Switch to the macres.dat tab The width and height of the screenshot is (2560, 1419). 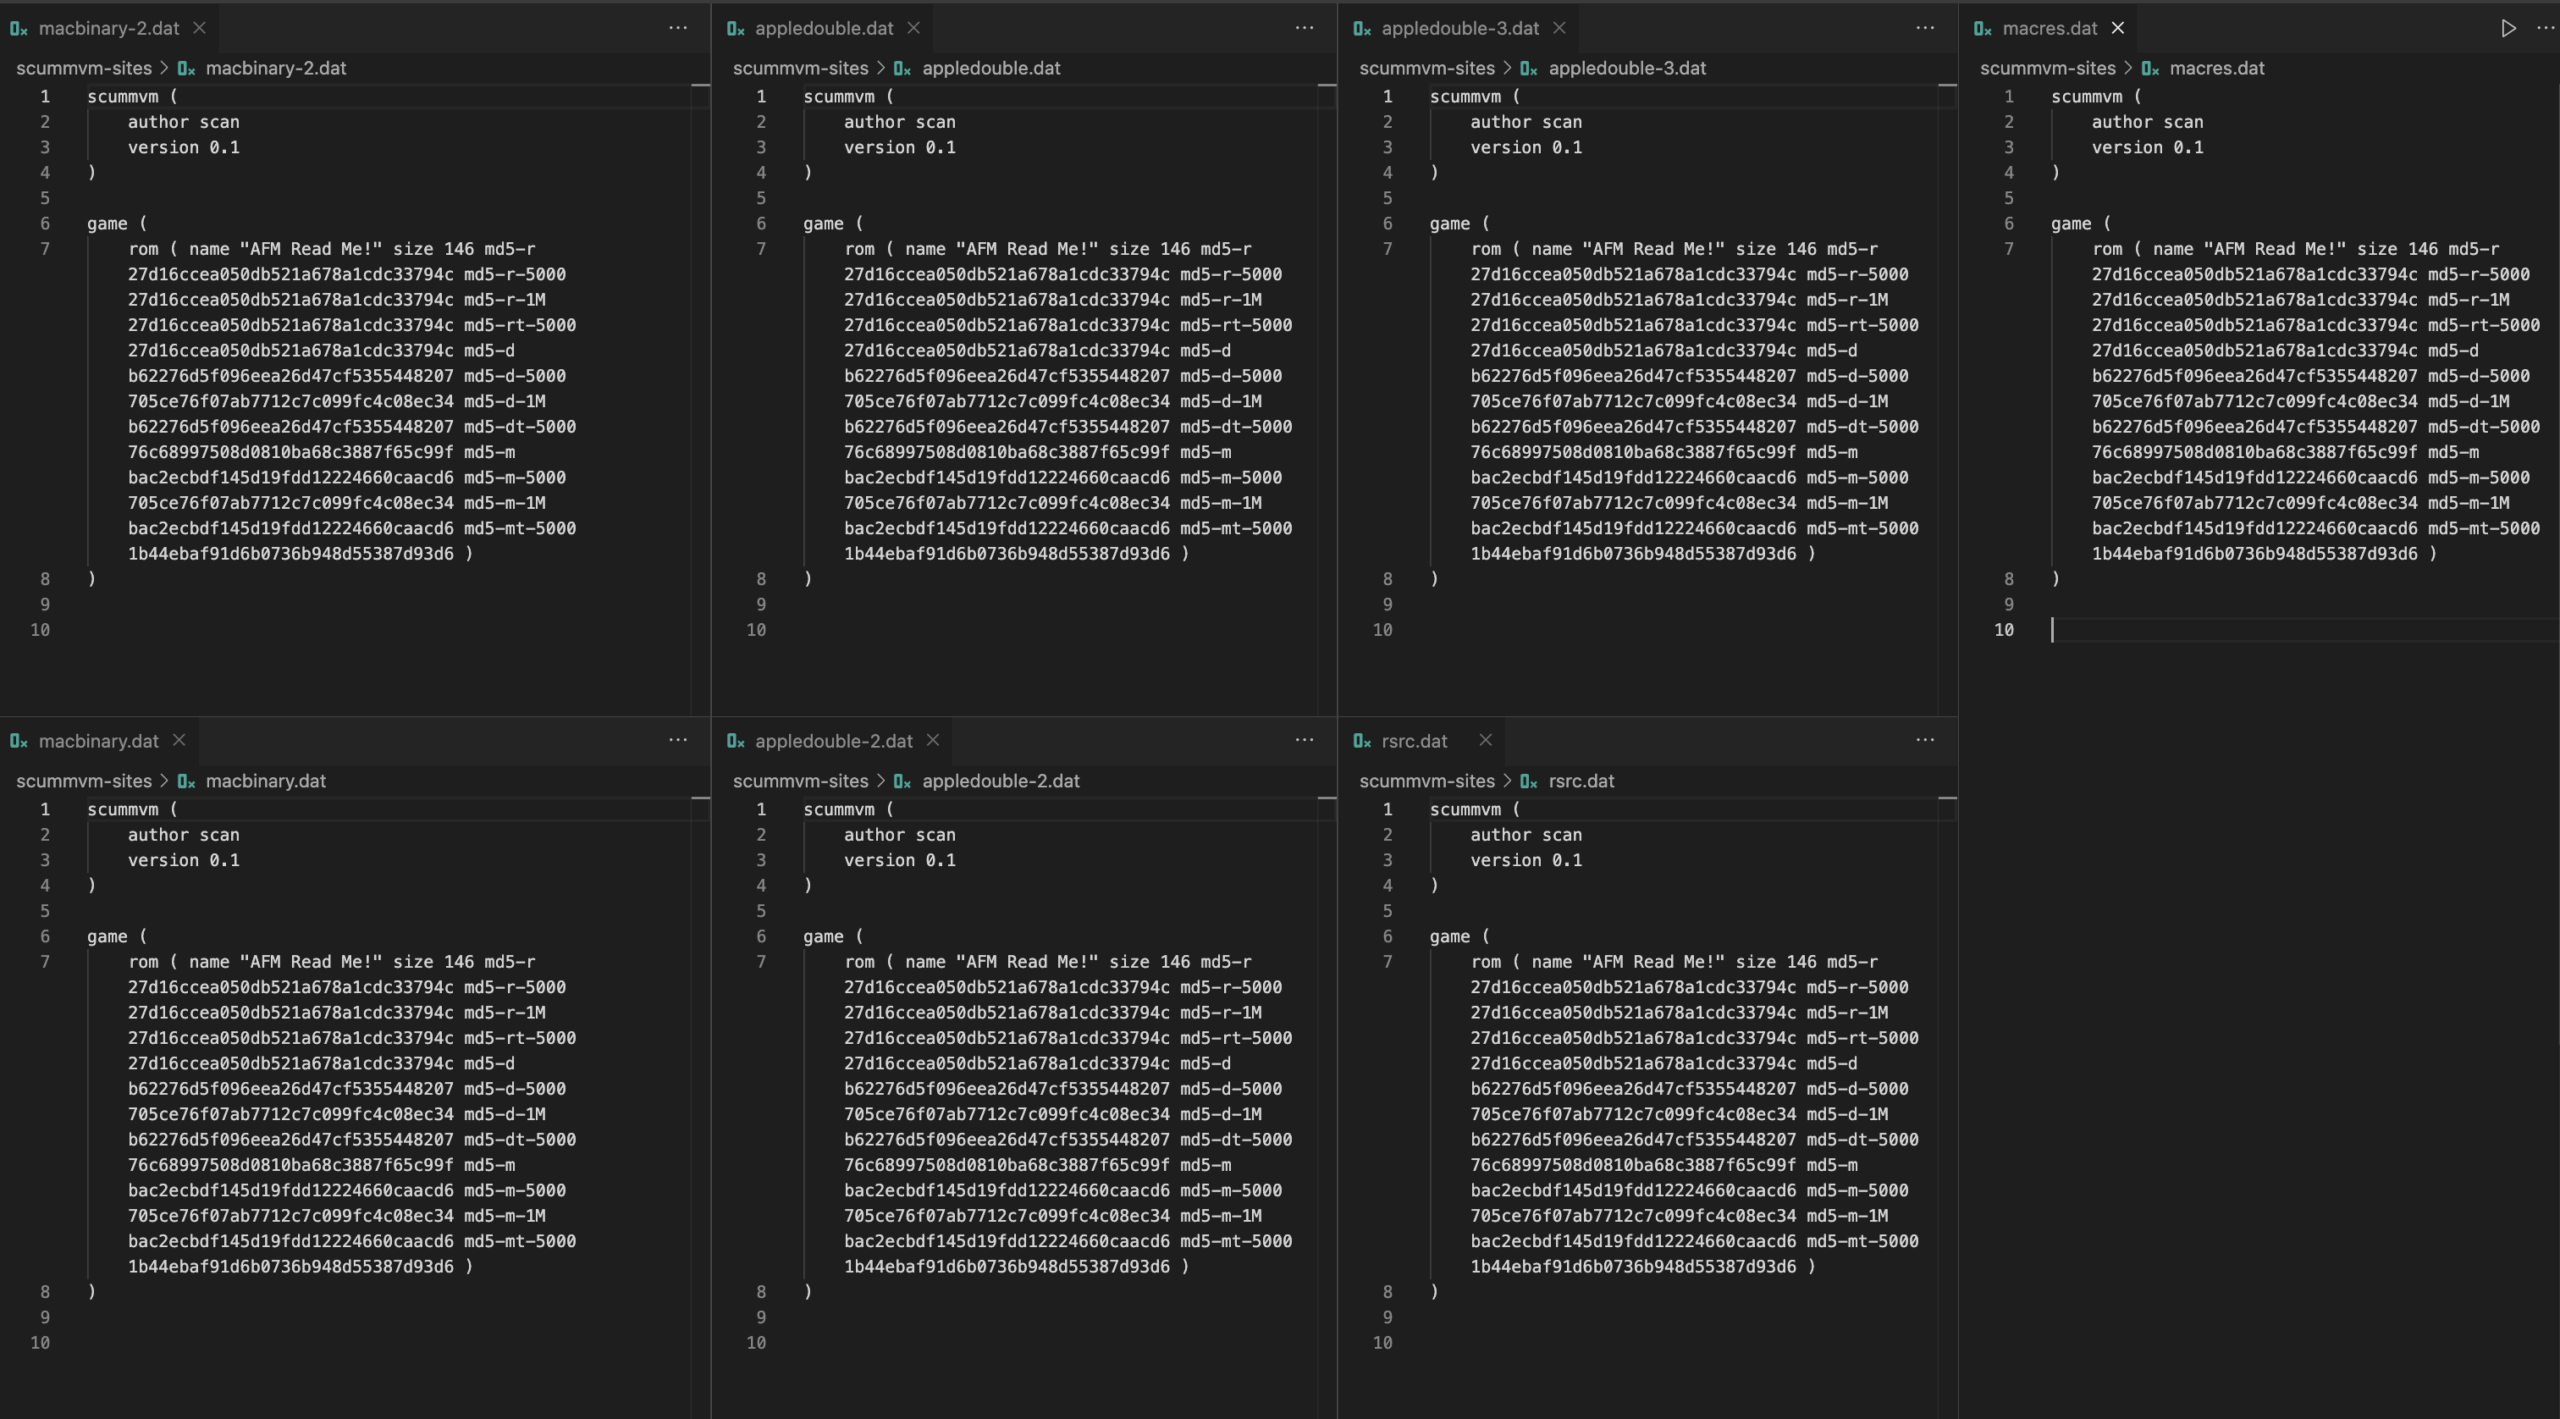pyautogui.click(x=2049, y=28)
